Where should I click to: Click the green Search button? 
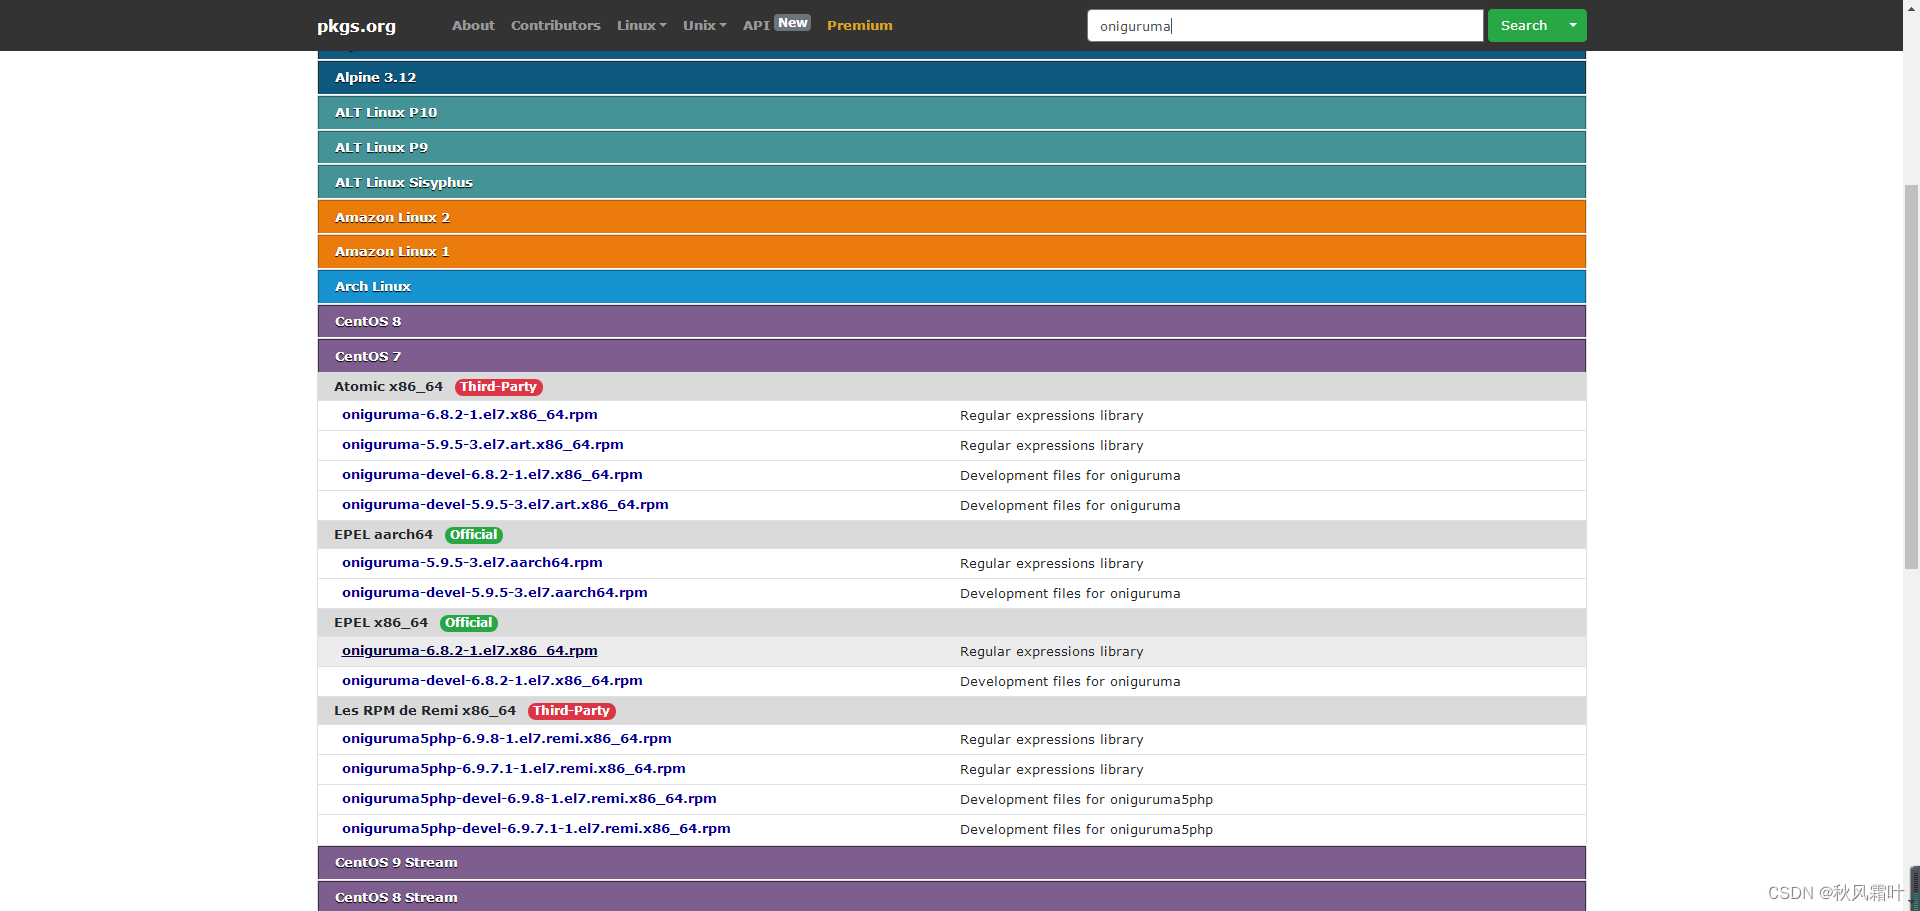click(1524, 26)
